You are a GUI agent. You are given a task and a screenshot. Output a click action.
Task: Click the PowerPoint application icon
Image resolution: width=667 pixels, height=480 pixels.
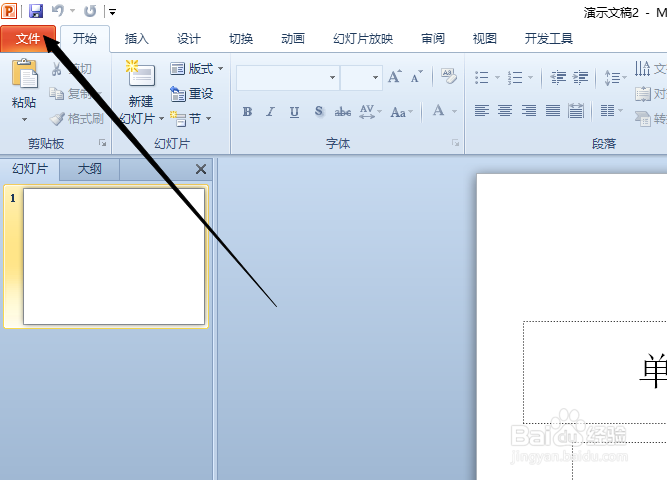coord(9,11)
